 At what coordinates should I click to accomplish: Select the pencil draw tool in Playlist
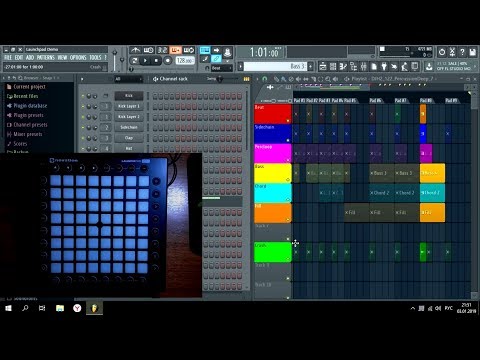(x=276, y=79)
